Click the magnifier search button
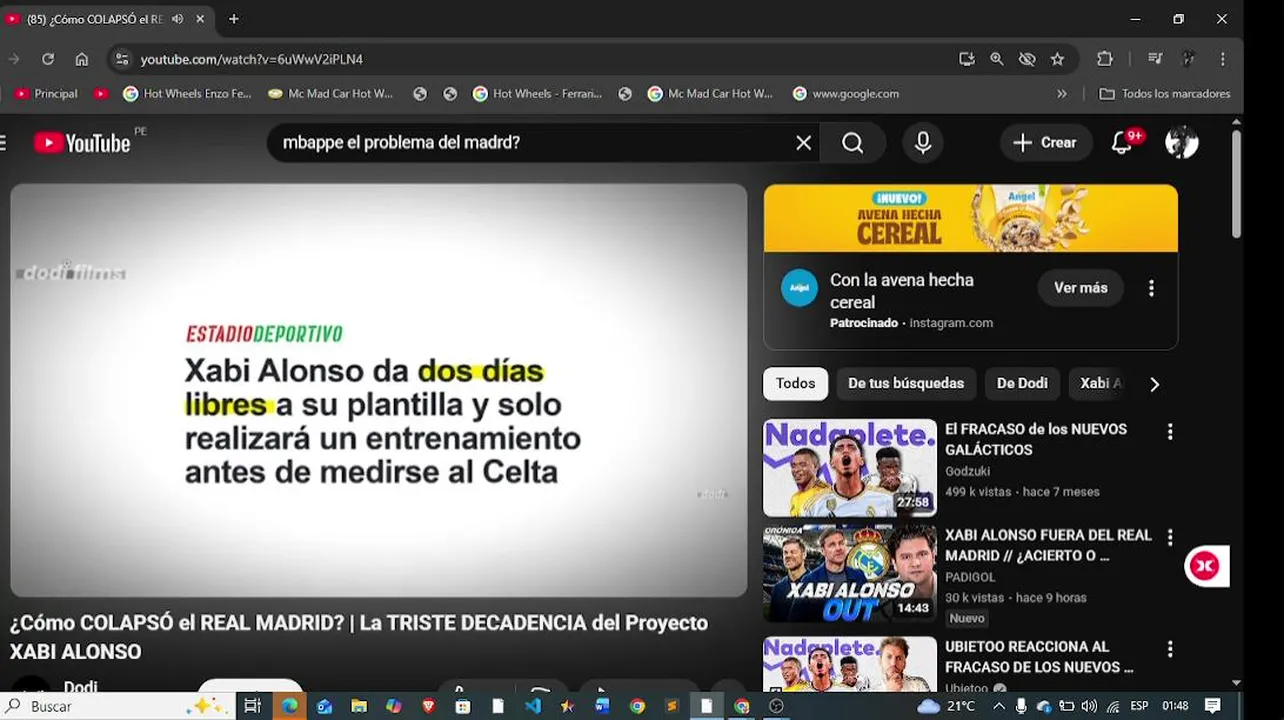1284x720 pixels. [x=852, y=143]
